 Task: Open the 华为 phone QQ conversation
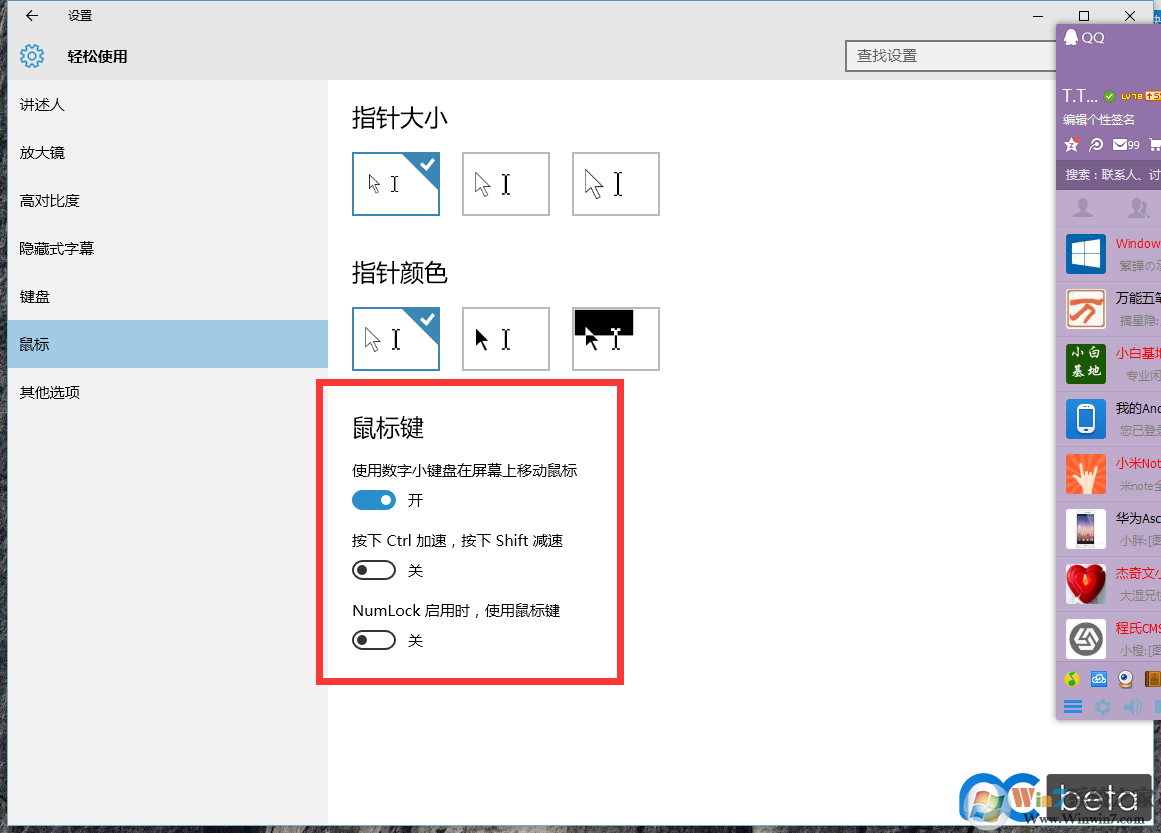click(x=1108, y=529)
